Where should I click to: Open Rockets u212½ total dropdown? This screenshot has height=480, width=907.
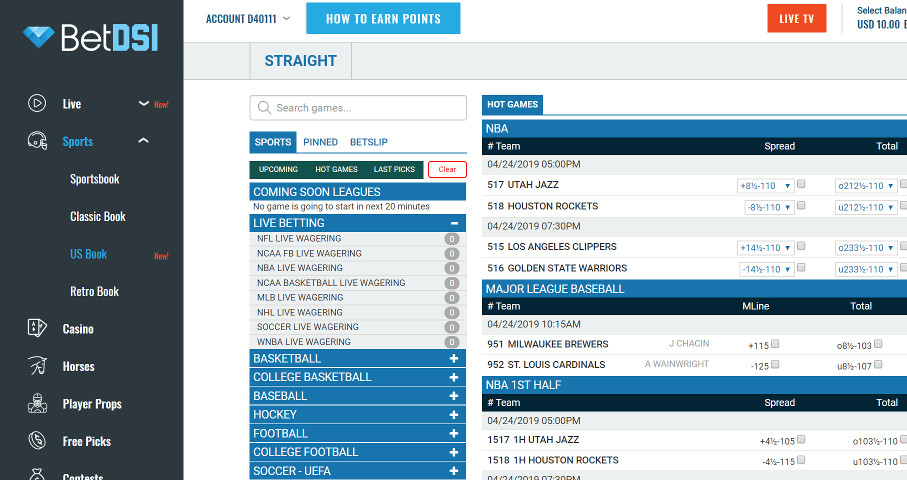click(x=867, y=207)
